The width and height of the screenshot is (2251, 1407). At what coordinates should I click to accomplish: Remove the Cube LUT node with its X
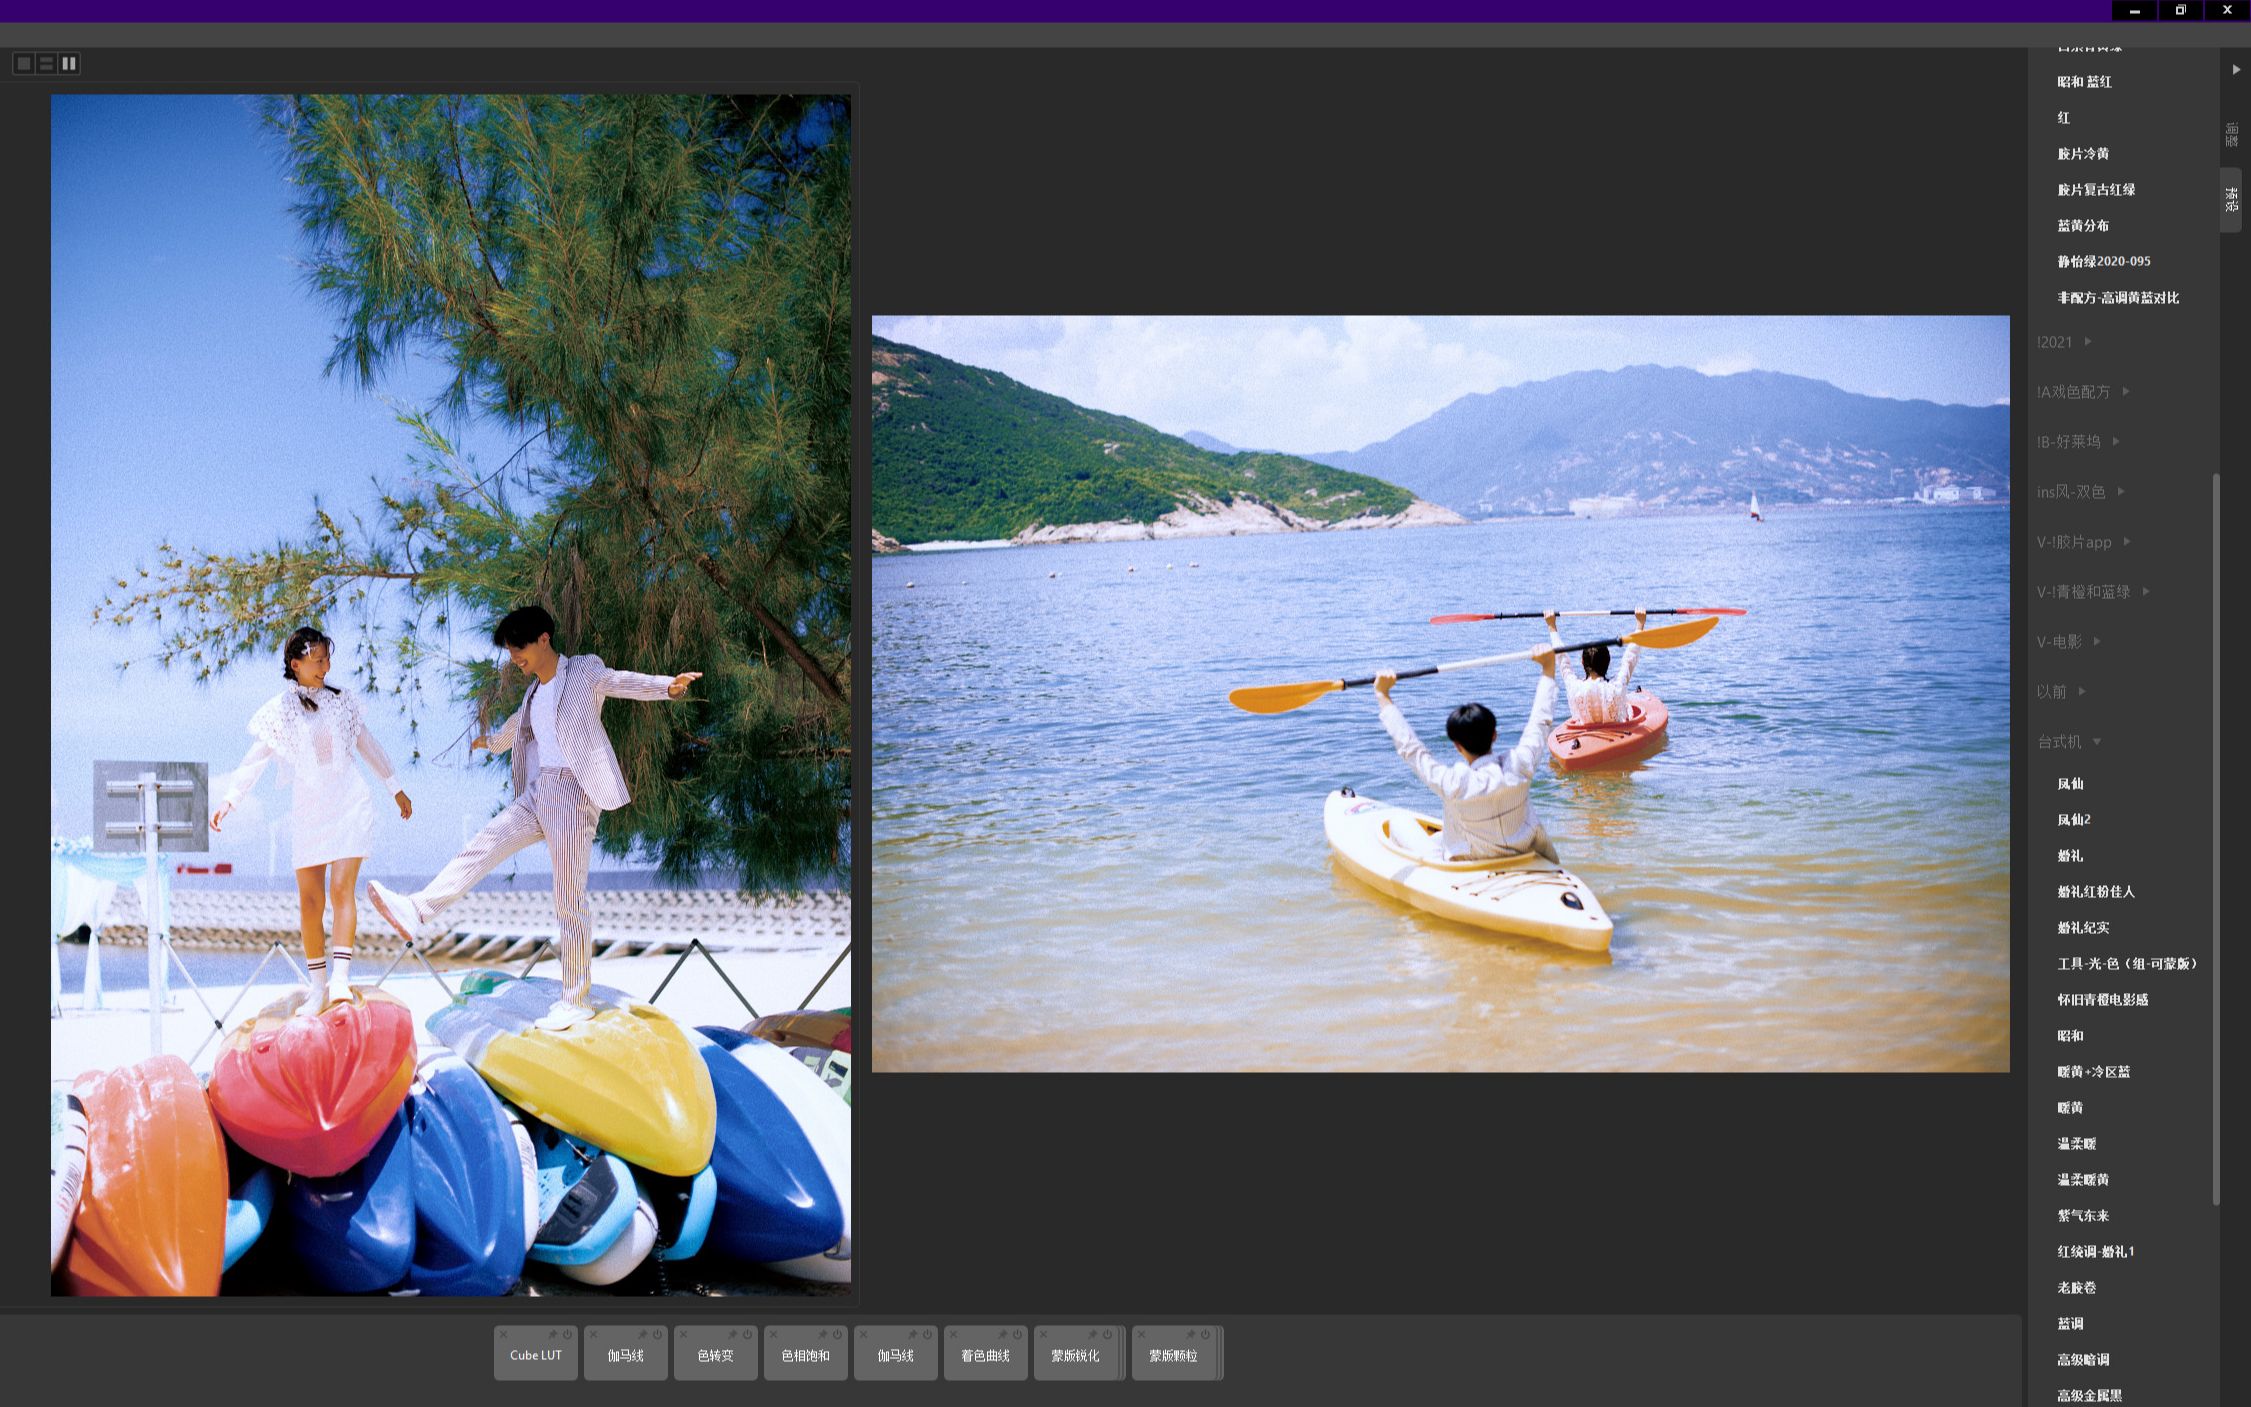coord(503,1334)
